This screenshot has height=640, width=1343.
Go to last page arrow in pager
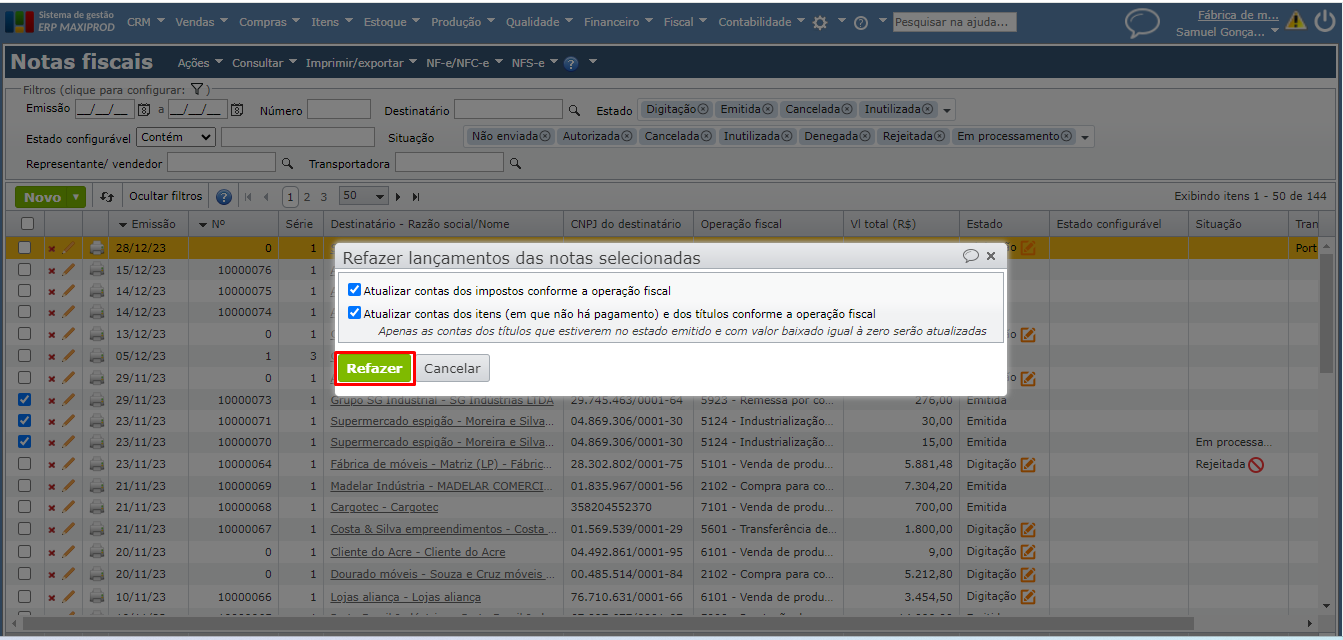pos(416,197)
